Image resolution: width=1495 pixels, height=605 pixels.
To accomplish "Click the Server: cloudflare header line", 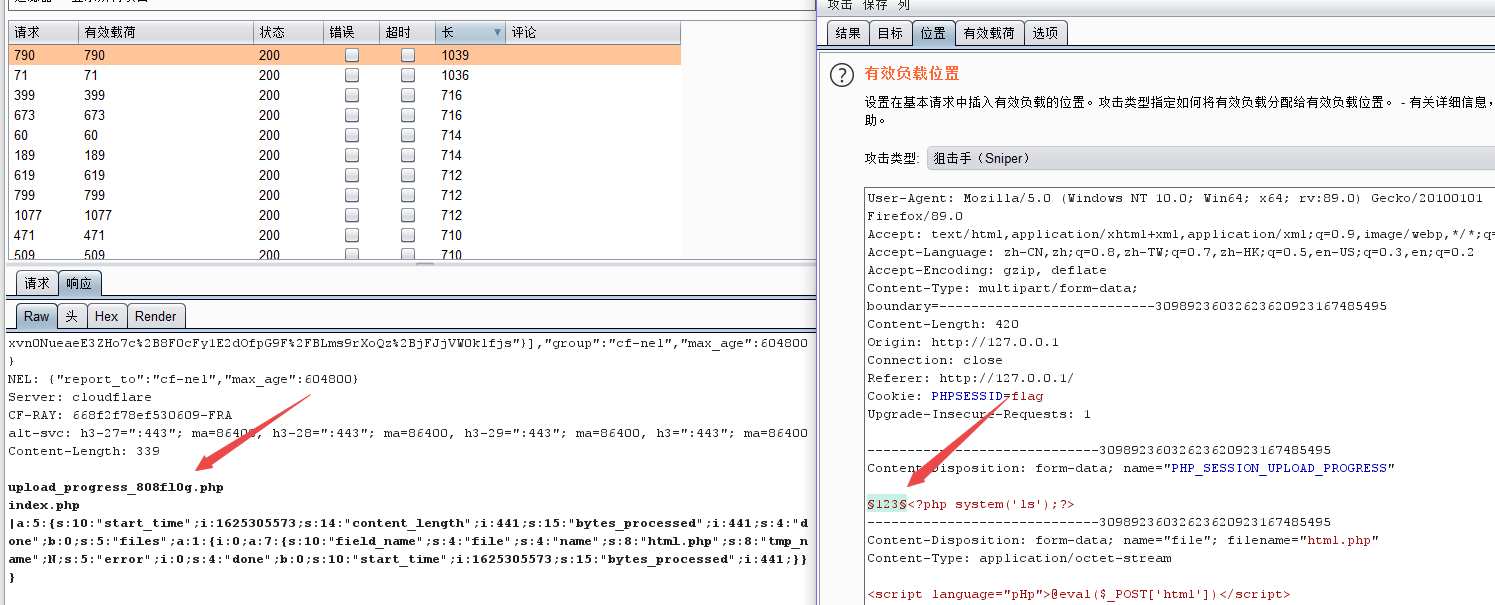I will click(x=80, y=397).
